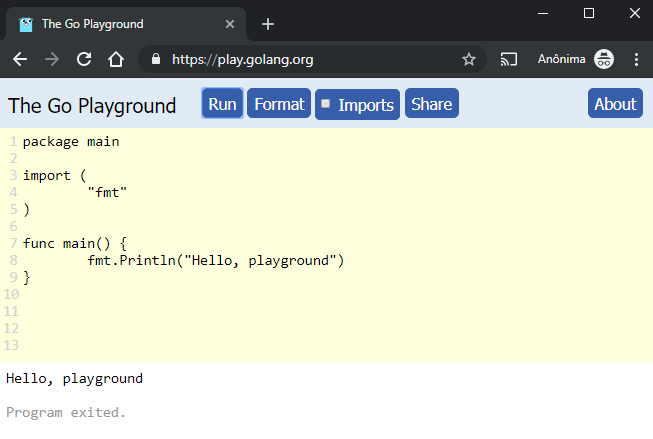Click the Format button
The image size is (653, 439).
(x=279, y=103)
